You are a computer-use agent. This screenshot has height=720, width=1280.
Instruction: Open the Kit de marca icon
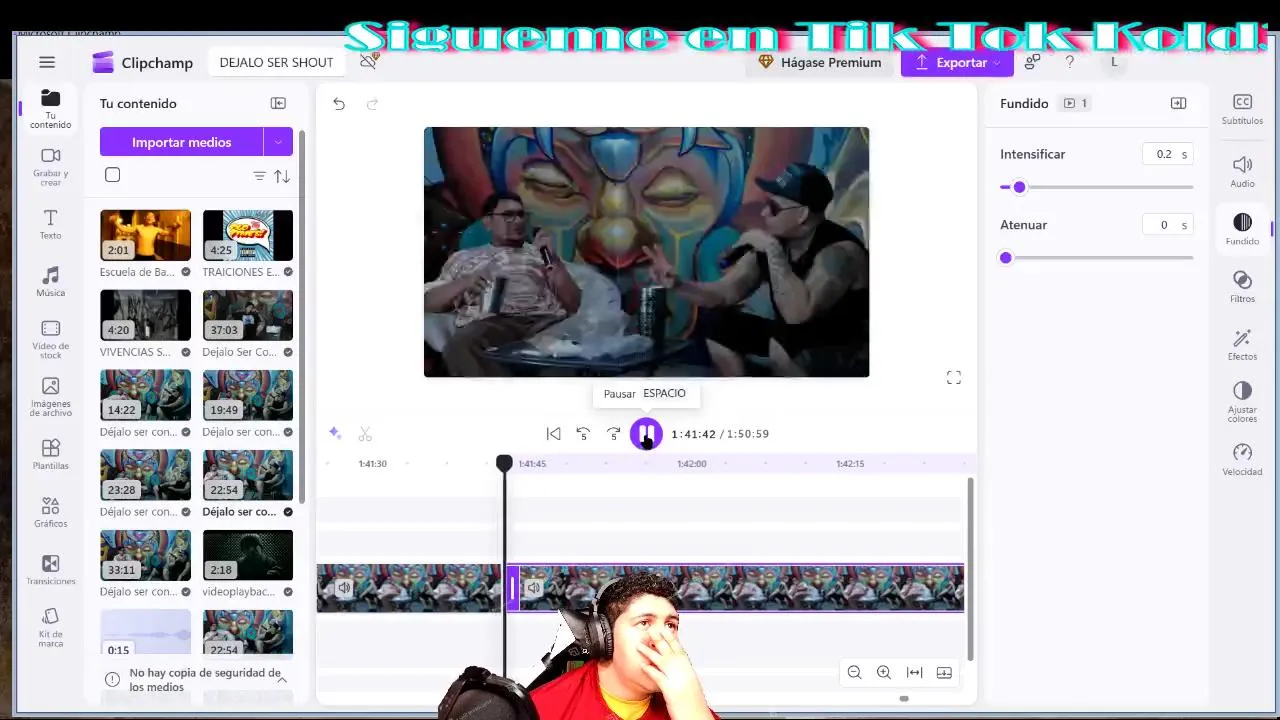(x=50, y=627)
